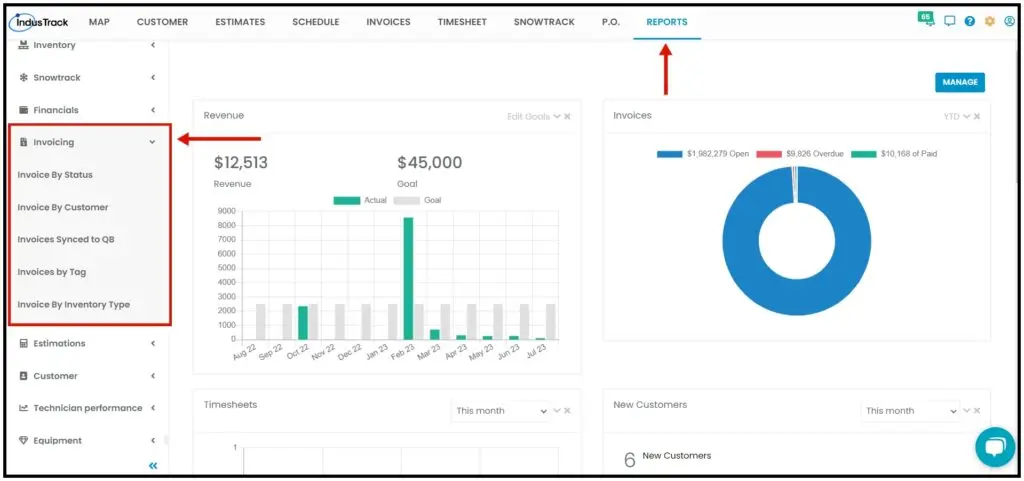The image size is (1024, 481).
Task: Close the New Customers widget with X
Action: (x=977, y=411)
